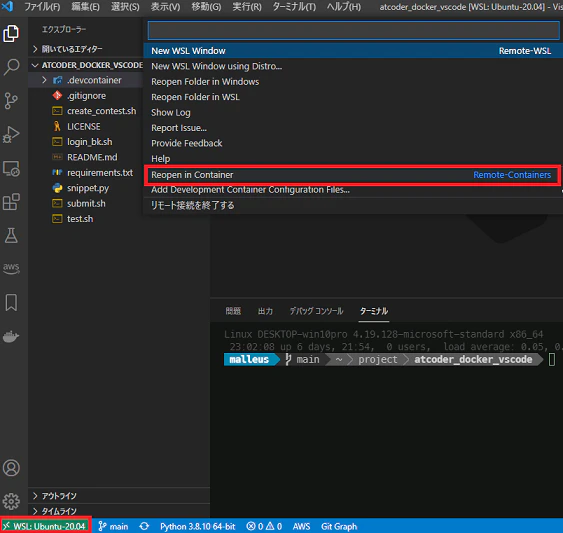Open the ヘルプ(H) menu
563x533 pixels.
(x=344, y=6)
